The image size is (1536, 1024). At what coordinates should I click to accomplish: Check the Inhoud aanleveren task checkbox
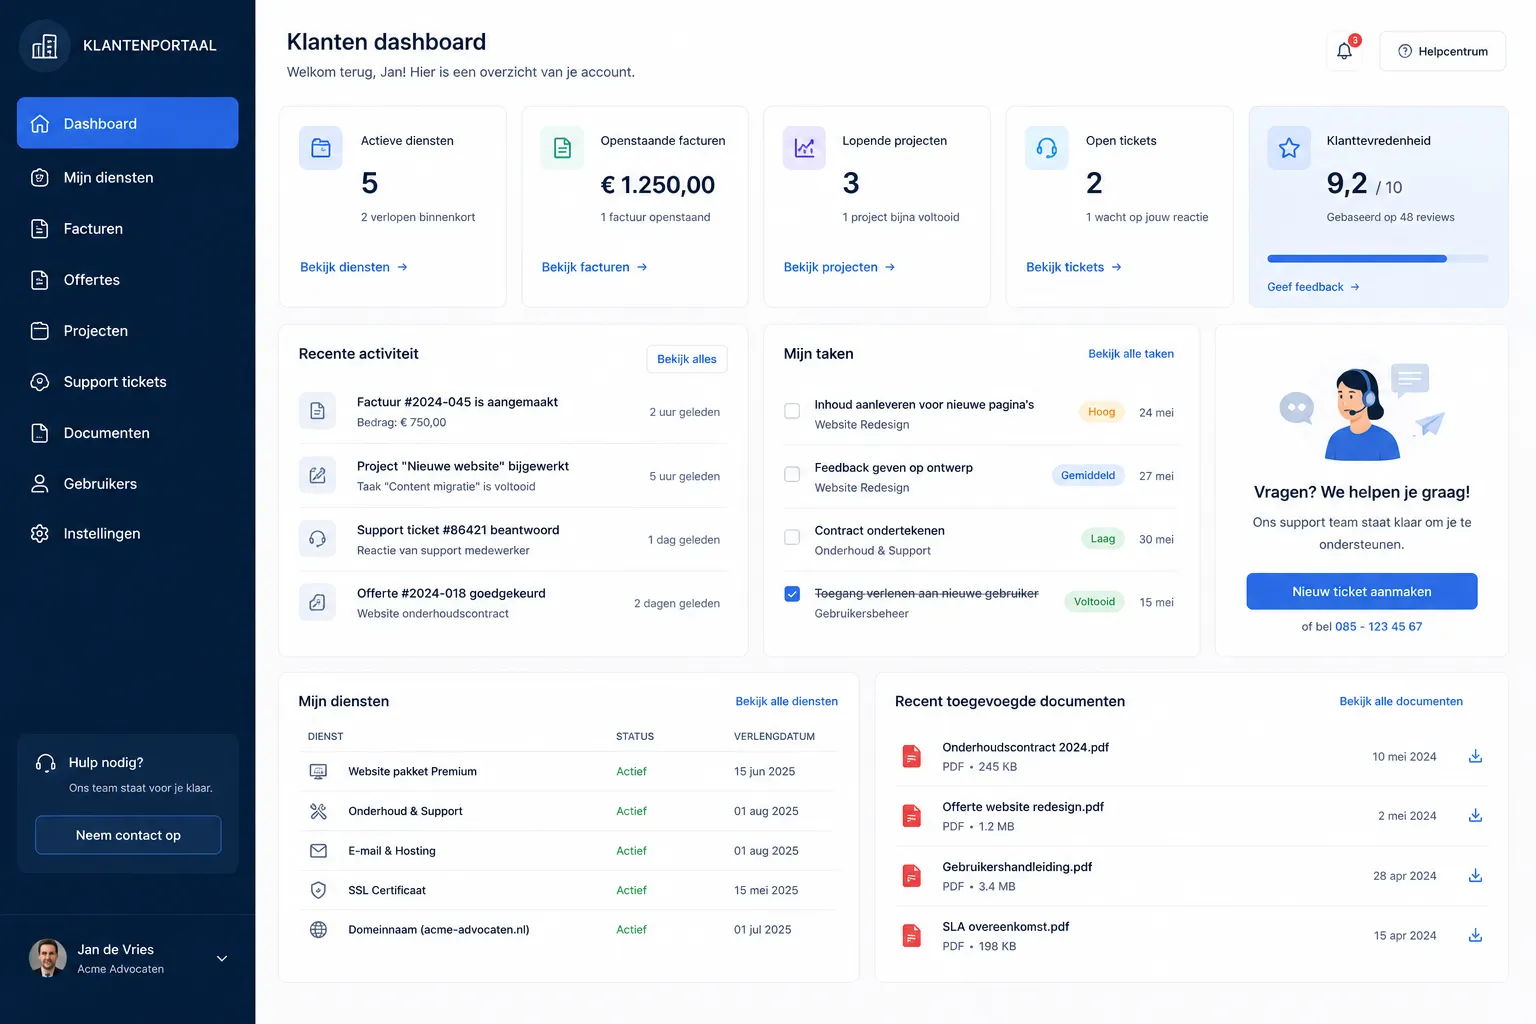click(792, 411)
